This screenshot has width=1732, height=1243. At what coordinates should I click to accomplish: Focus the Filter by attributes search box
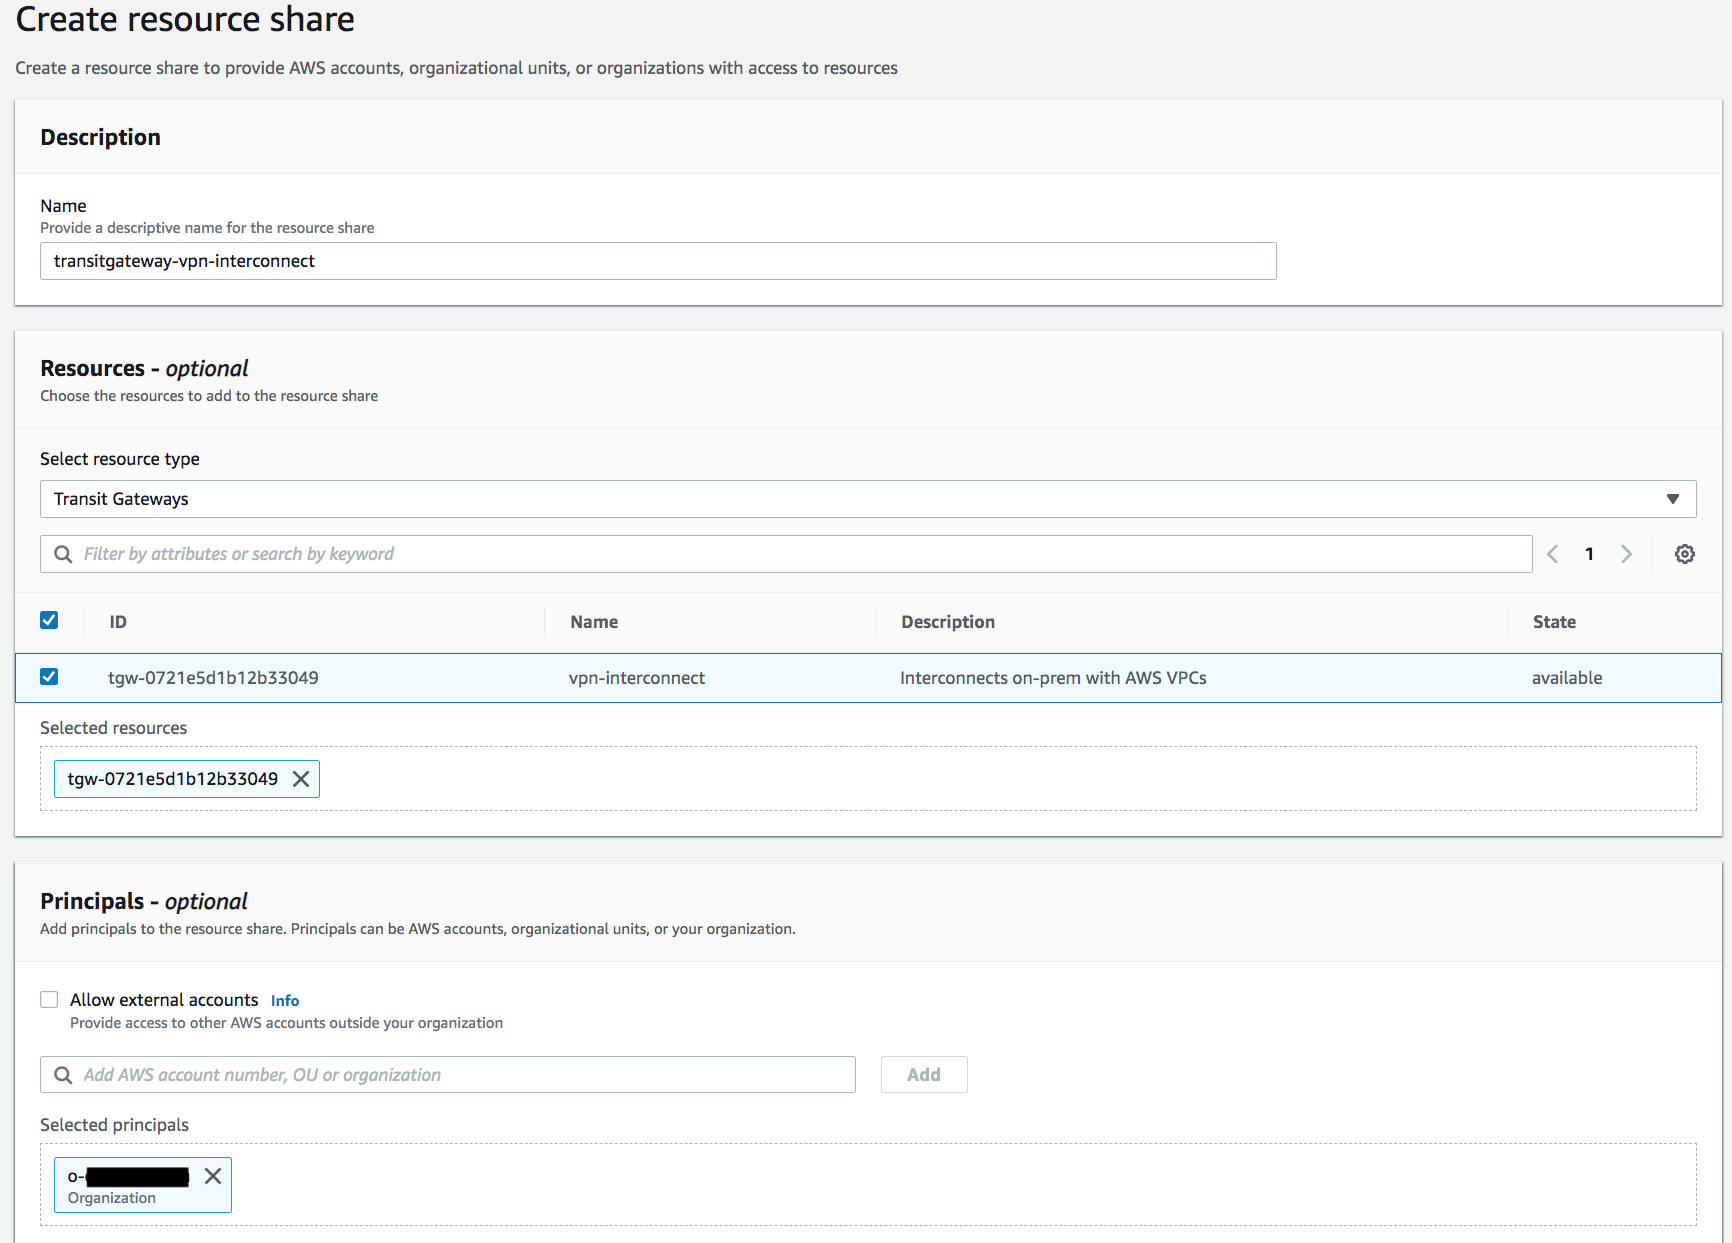786,554
